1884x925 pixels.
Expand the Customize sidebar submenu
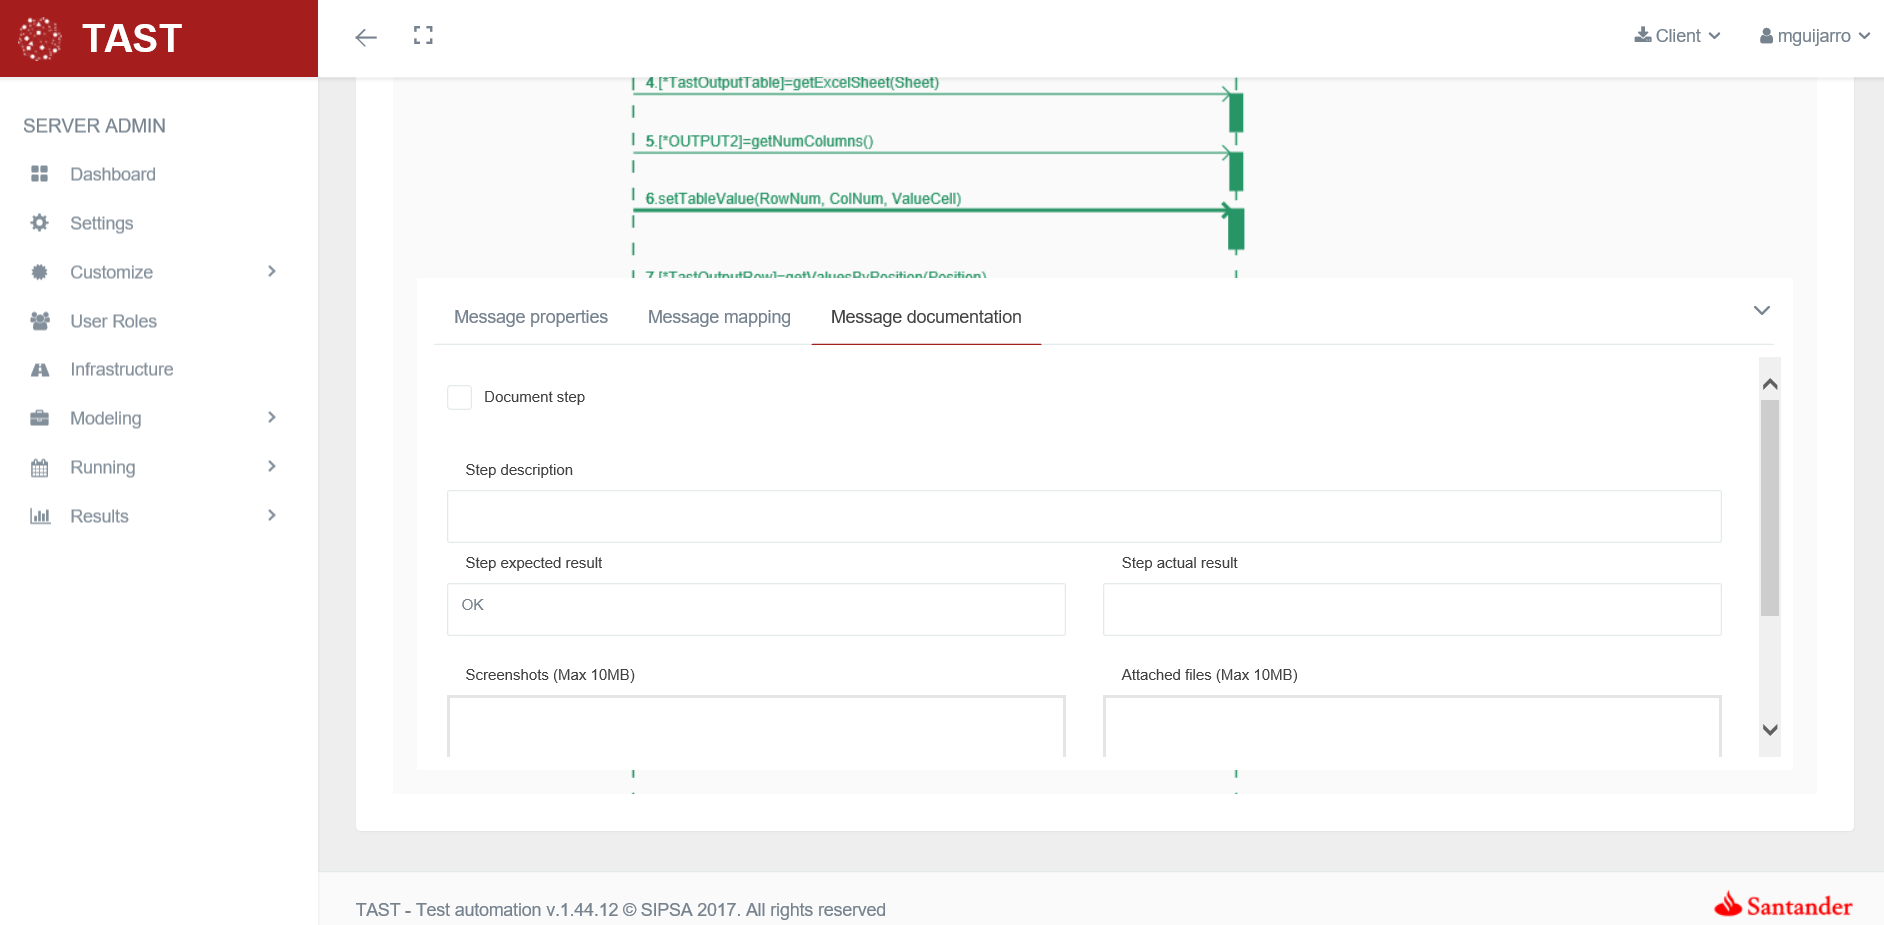271,272
